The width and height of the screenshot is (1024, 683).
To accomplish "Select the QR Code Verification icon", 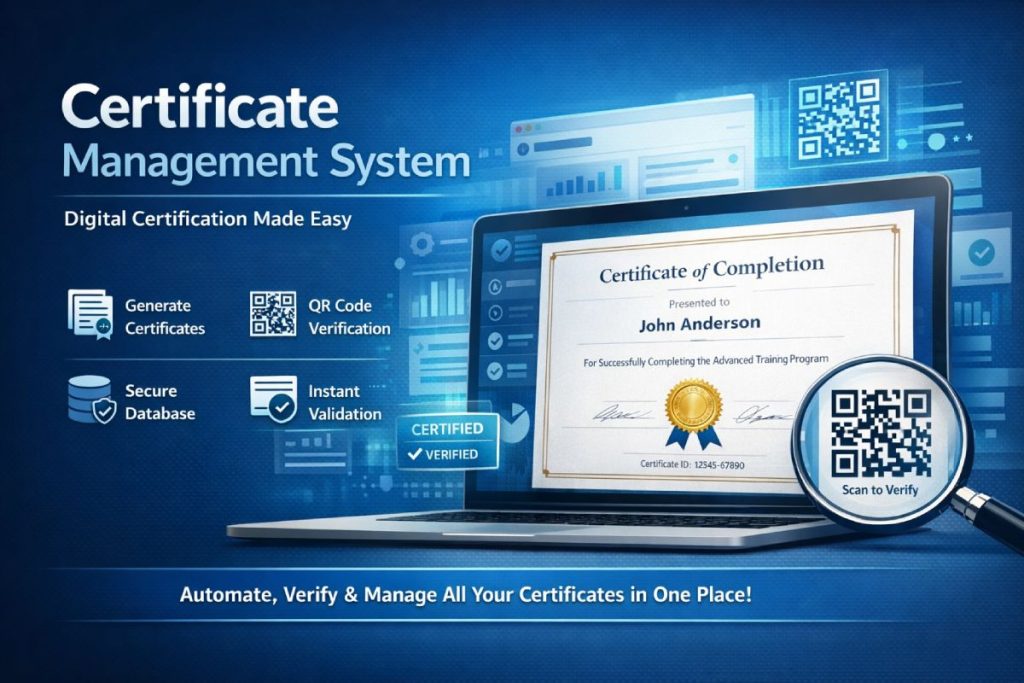I will [273, 315].
